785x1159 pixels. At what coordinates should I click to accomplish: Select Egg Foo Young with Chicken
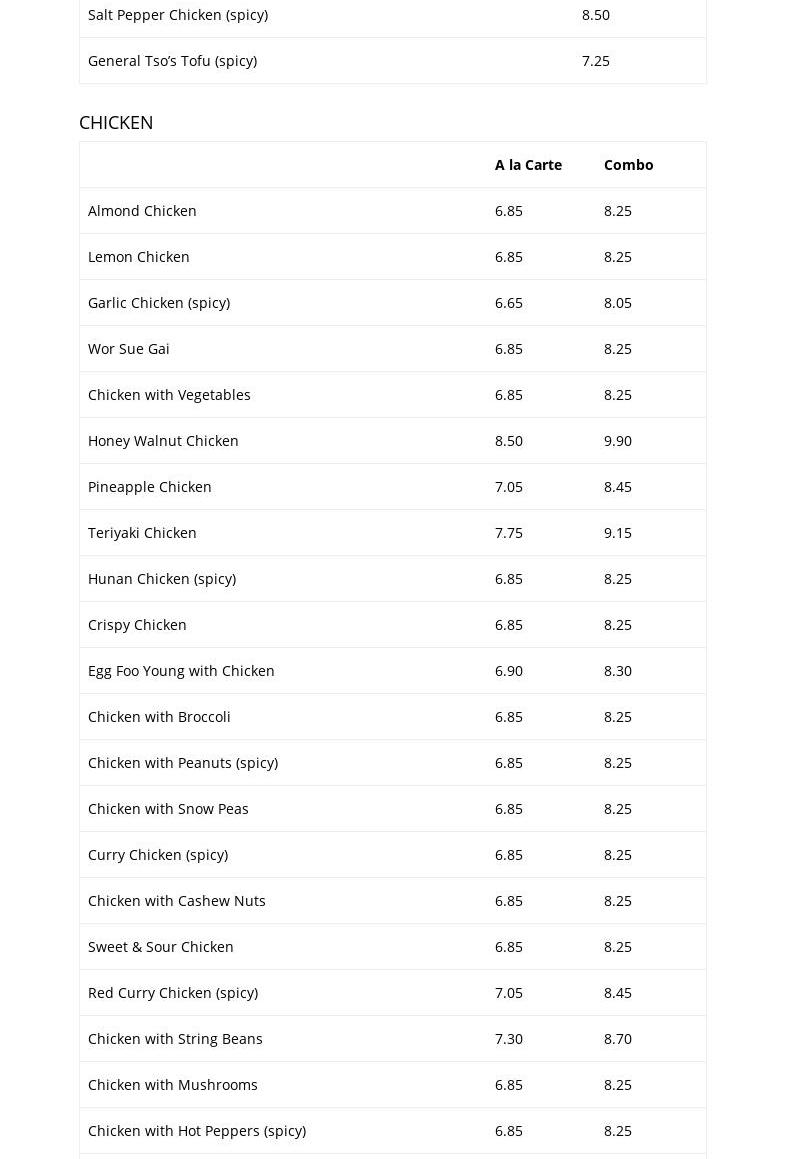pyautogui.click(x=181, y=670)
